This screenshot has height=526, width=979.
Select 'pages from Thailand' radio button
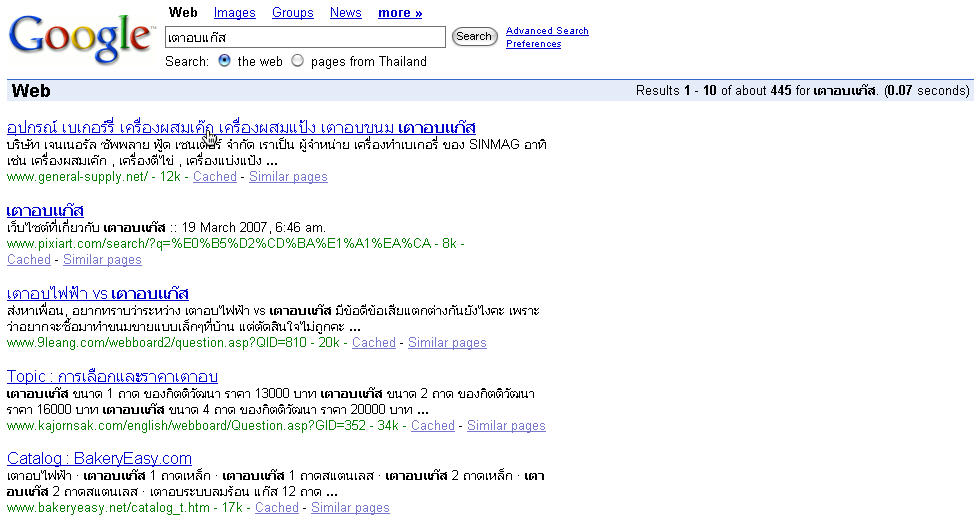tap(297, 61)
